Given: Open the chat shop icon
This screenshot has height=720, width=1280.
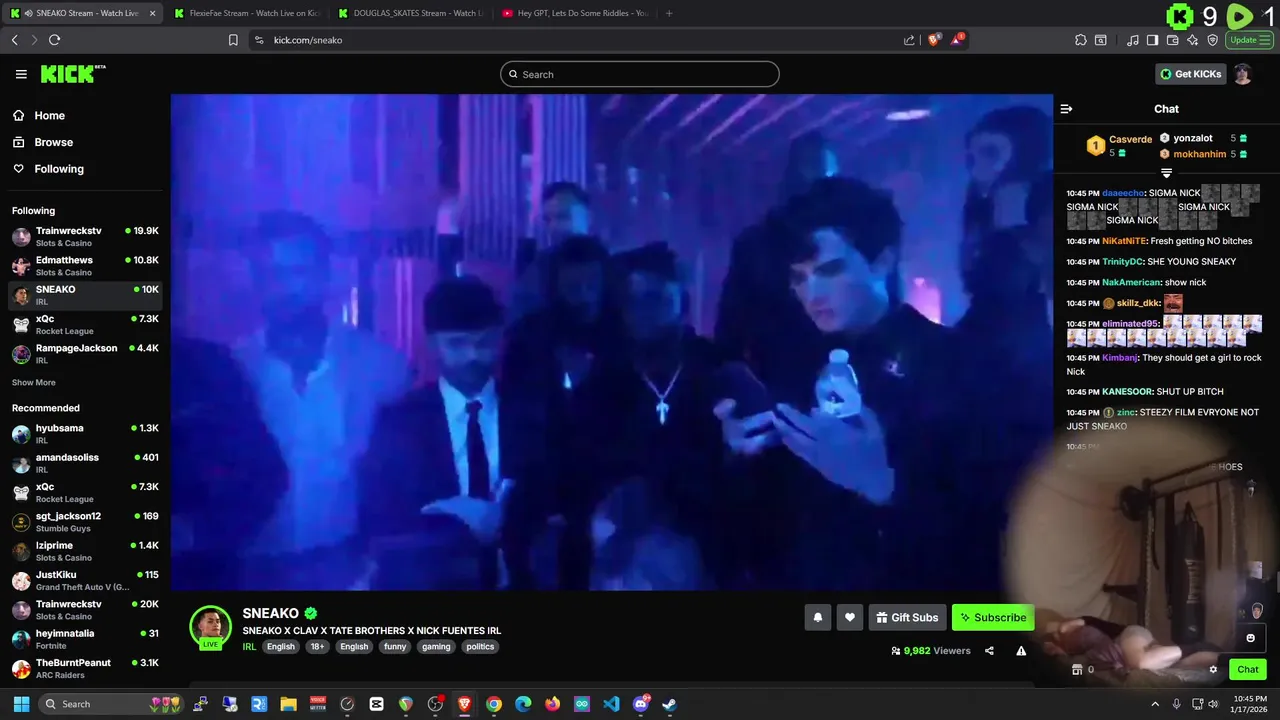Looking at the screenshot, I should [x=1077, y=670].
